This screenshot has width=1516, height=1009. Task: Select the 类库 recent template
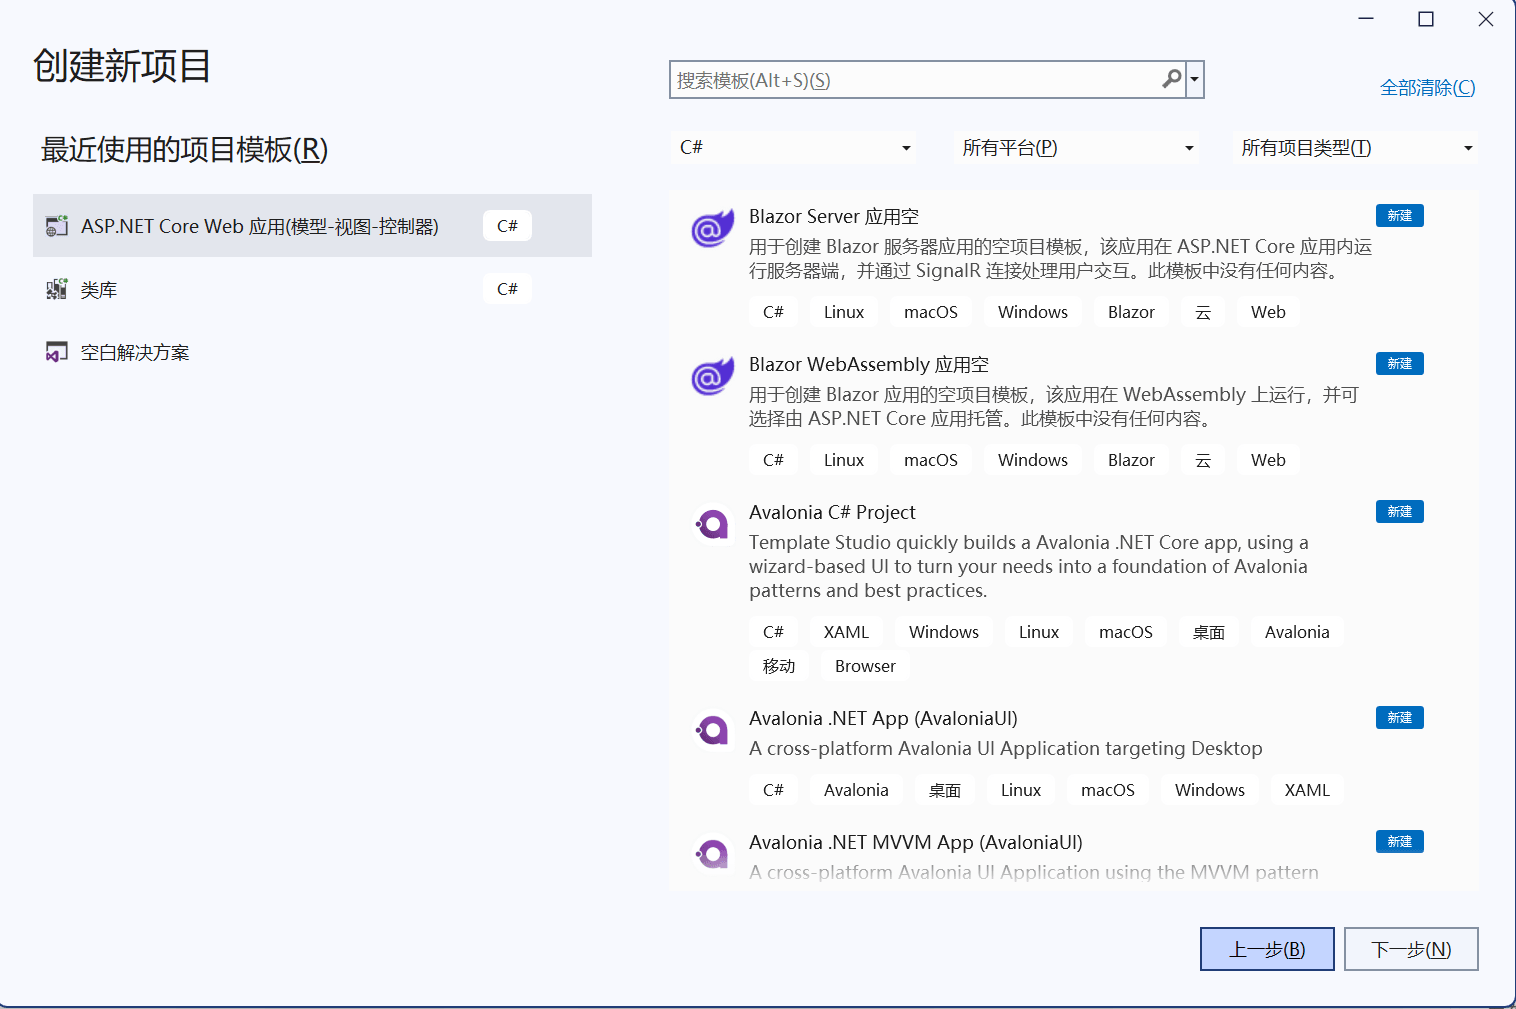pos(312,289)
